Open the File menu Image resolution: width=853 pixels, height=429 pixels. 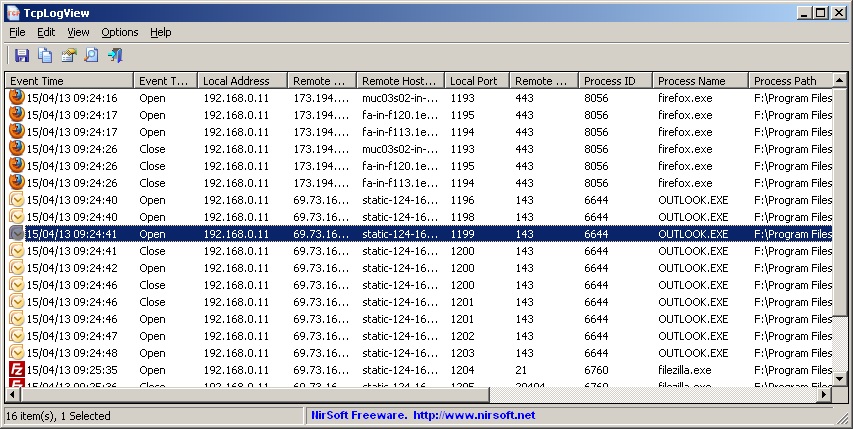coord(17,32)
